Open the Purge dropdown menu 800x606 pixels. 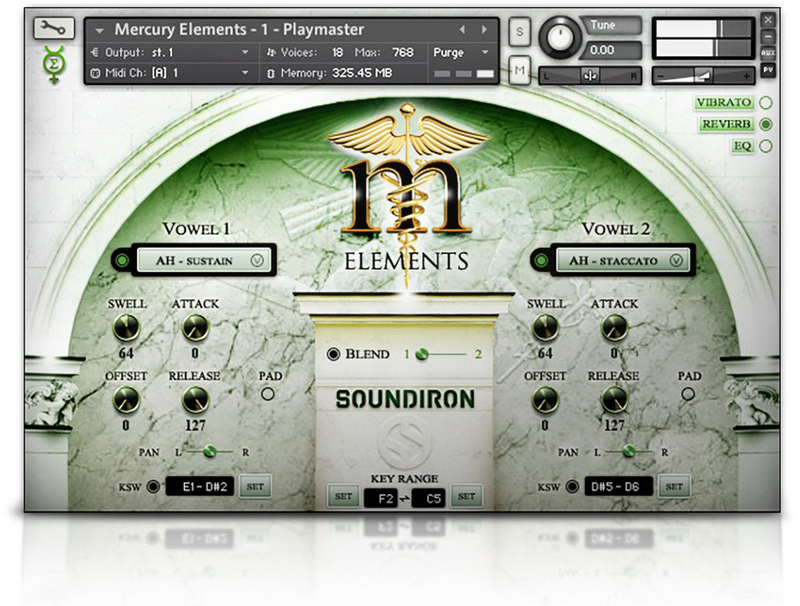(462, 53)
